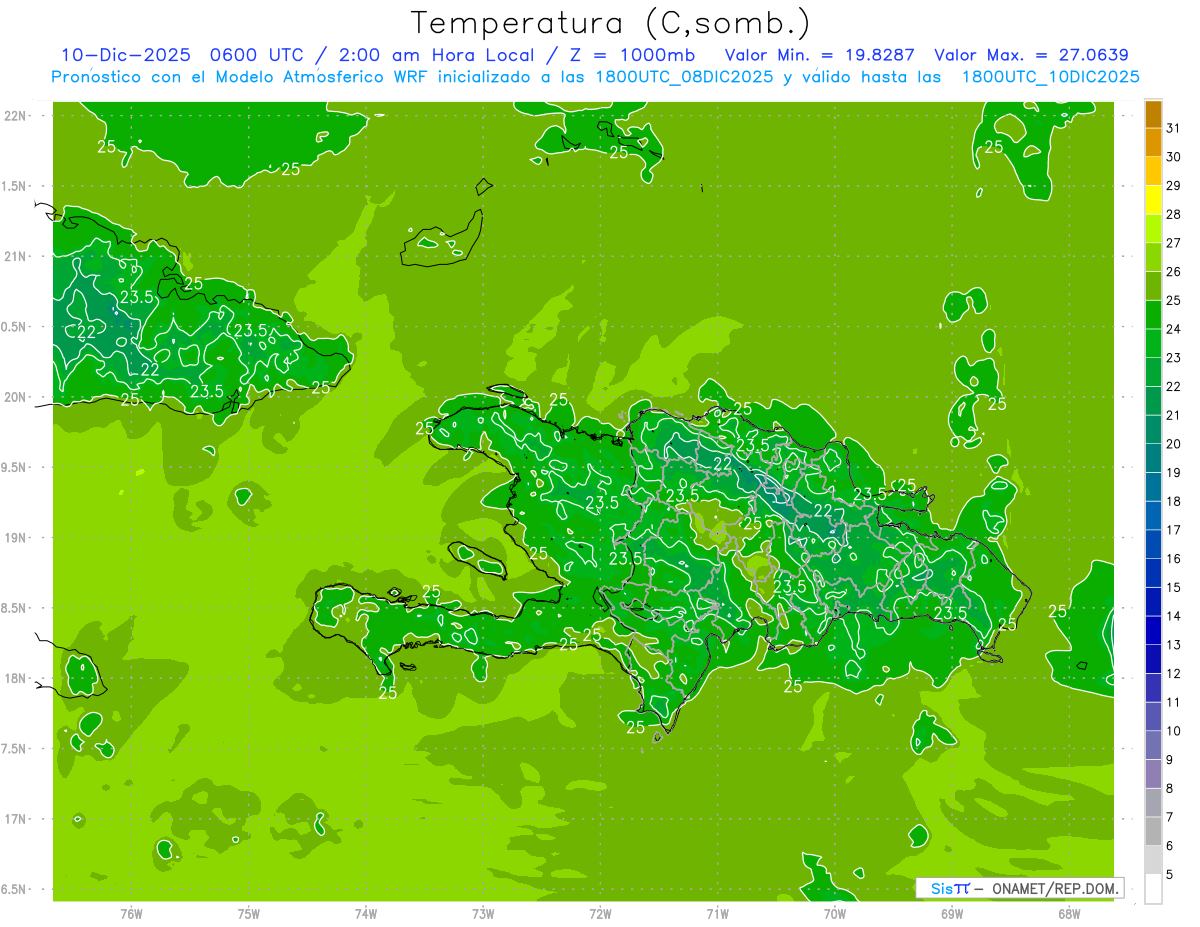Click the "22N" latitude axis label

pyautogui.click(x=15, y=116)
